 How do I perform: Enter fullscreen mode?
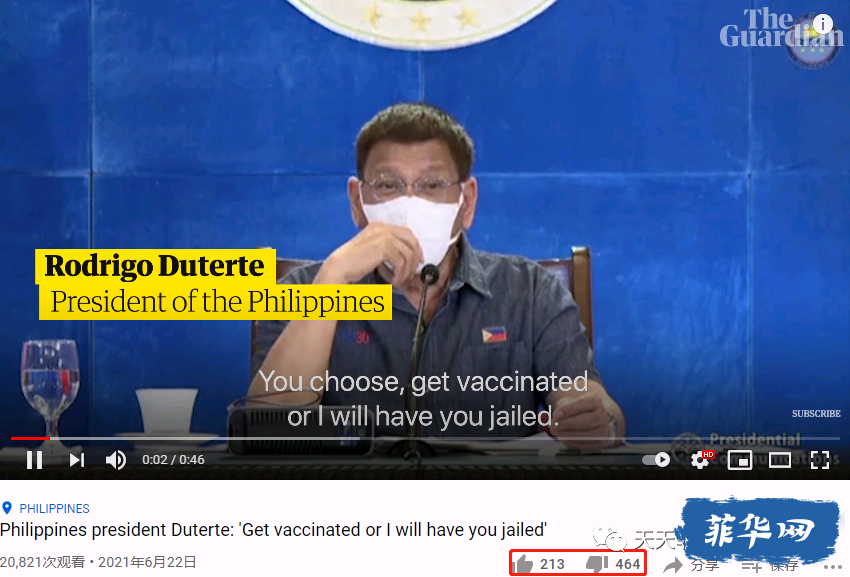tap(820, 460)
